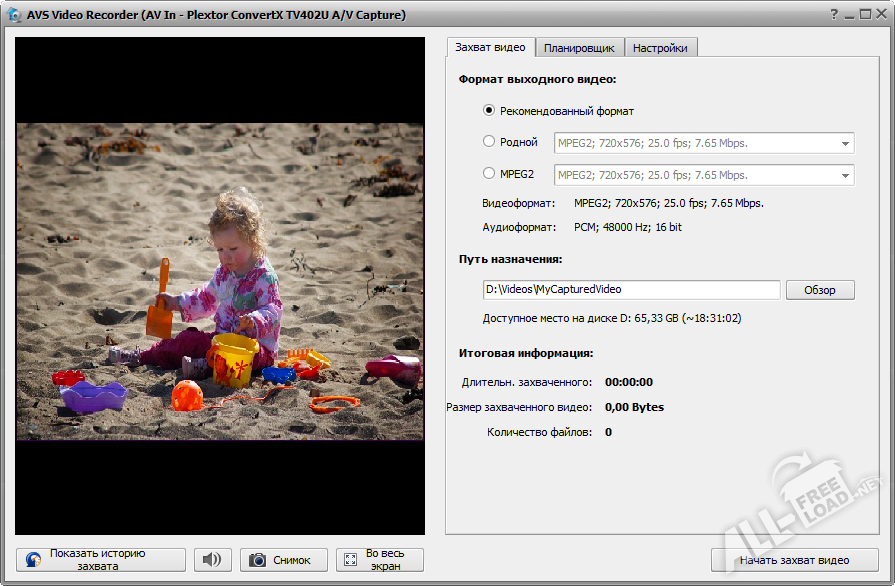The image size is (895, 586).
Task: Switch preview to fullscreen via Во весь экран icon
Action: click(350, 559)
